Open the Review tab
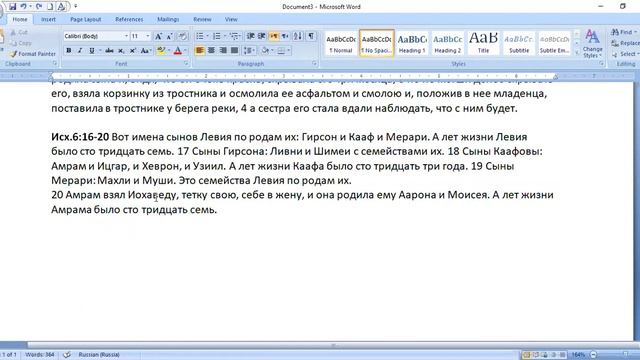The width and height of the screenshot is (640, 360). pos(202,19)
